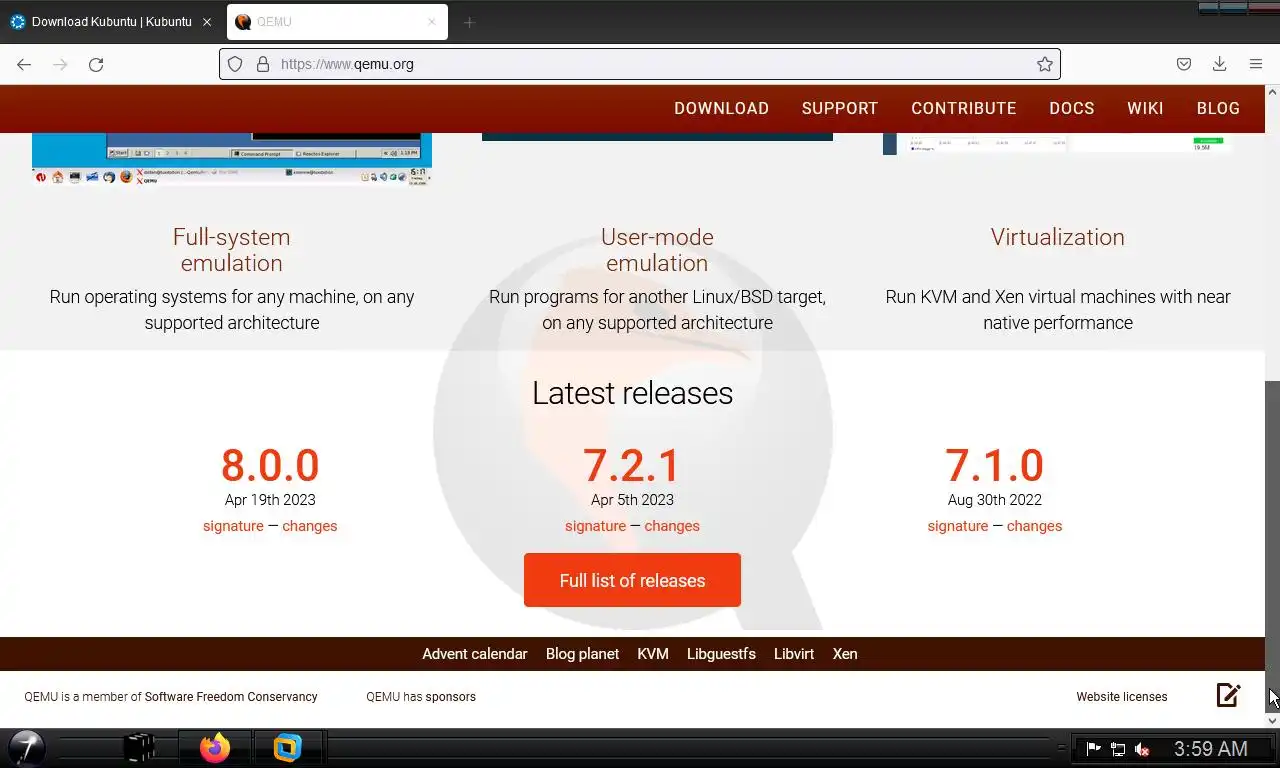
Task: Click the scrollbar down arrow
Action: click(x=1272, y=720)
